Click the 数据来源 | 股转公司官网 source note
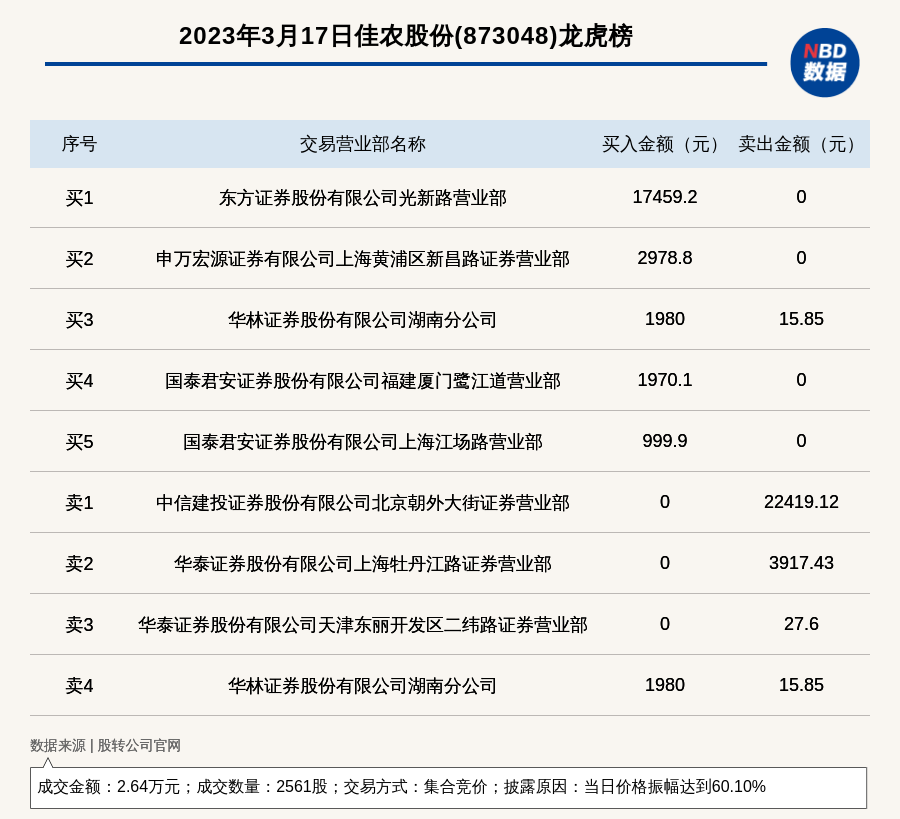Image resolution: width=900 pixels, height=819 pixels. (x=105, y=746)
